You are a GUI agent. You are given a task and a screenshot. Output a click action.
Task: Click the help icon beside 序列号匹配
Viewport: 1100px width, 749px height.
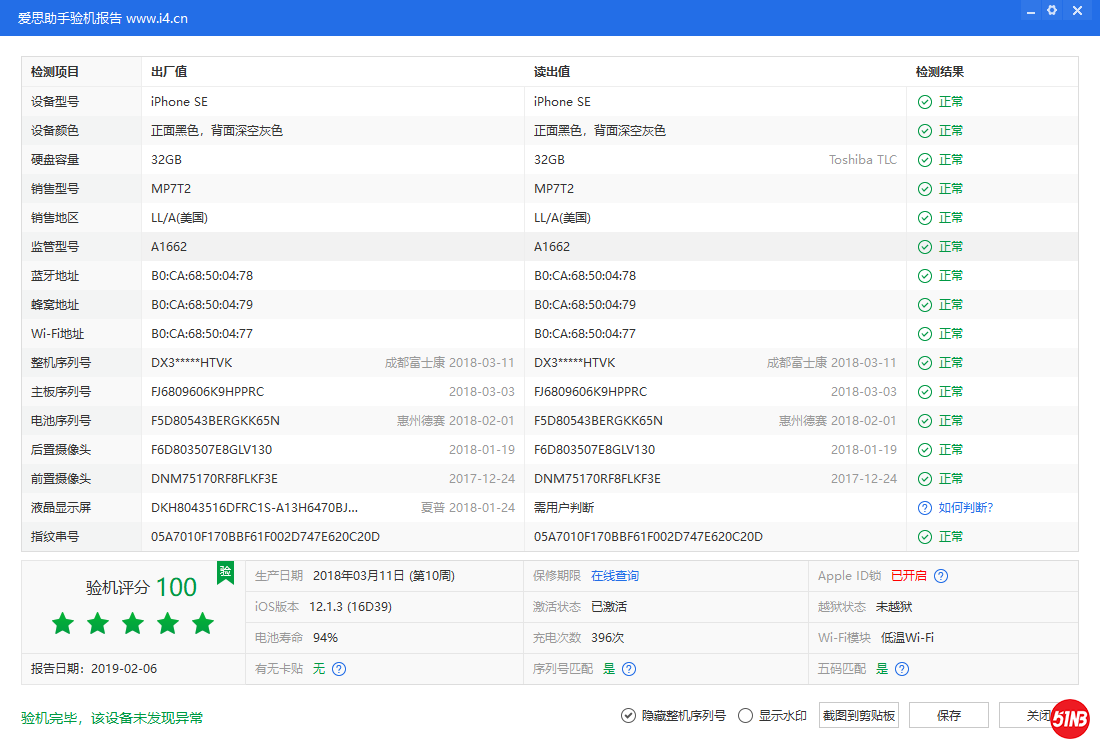628,668
